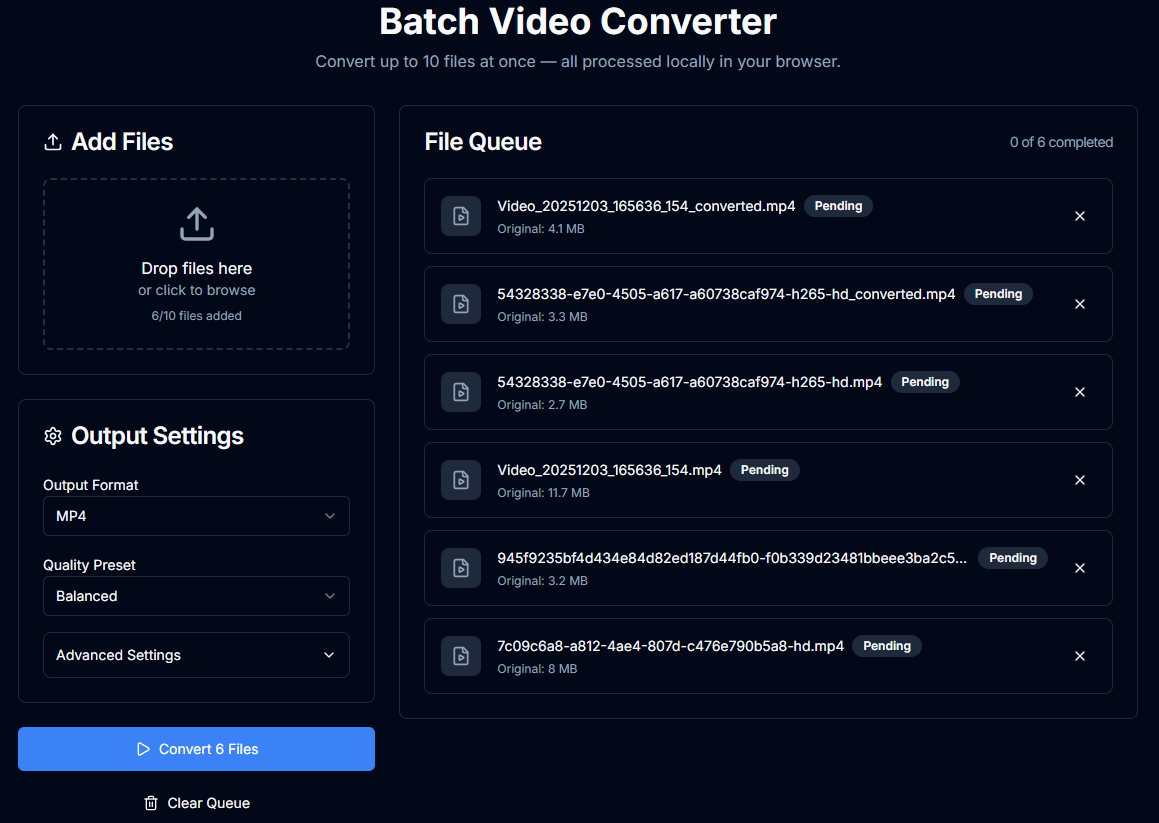This screenshot has width=1159, height=823.
Task: Click the upload arrow inside the drop zone
Action: [196, 224]
